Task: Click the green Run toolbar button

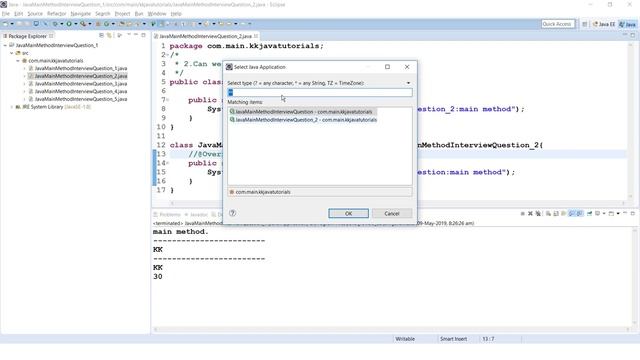Action: [69, 24]
